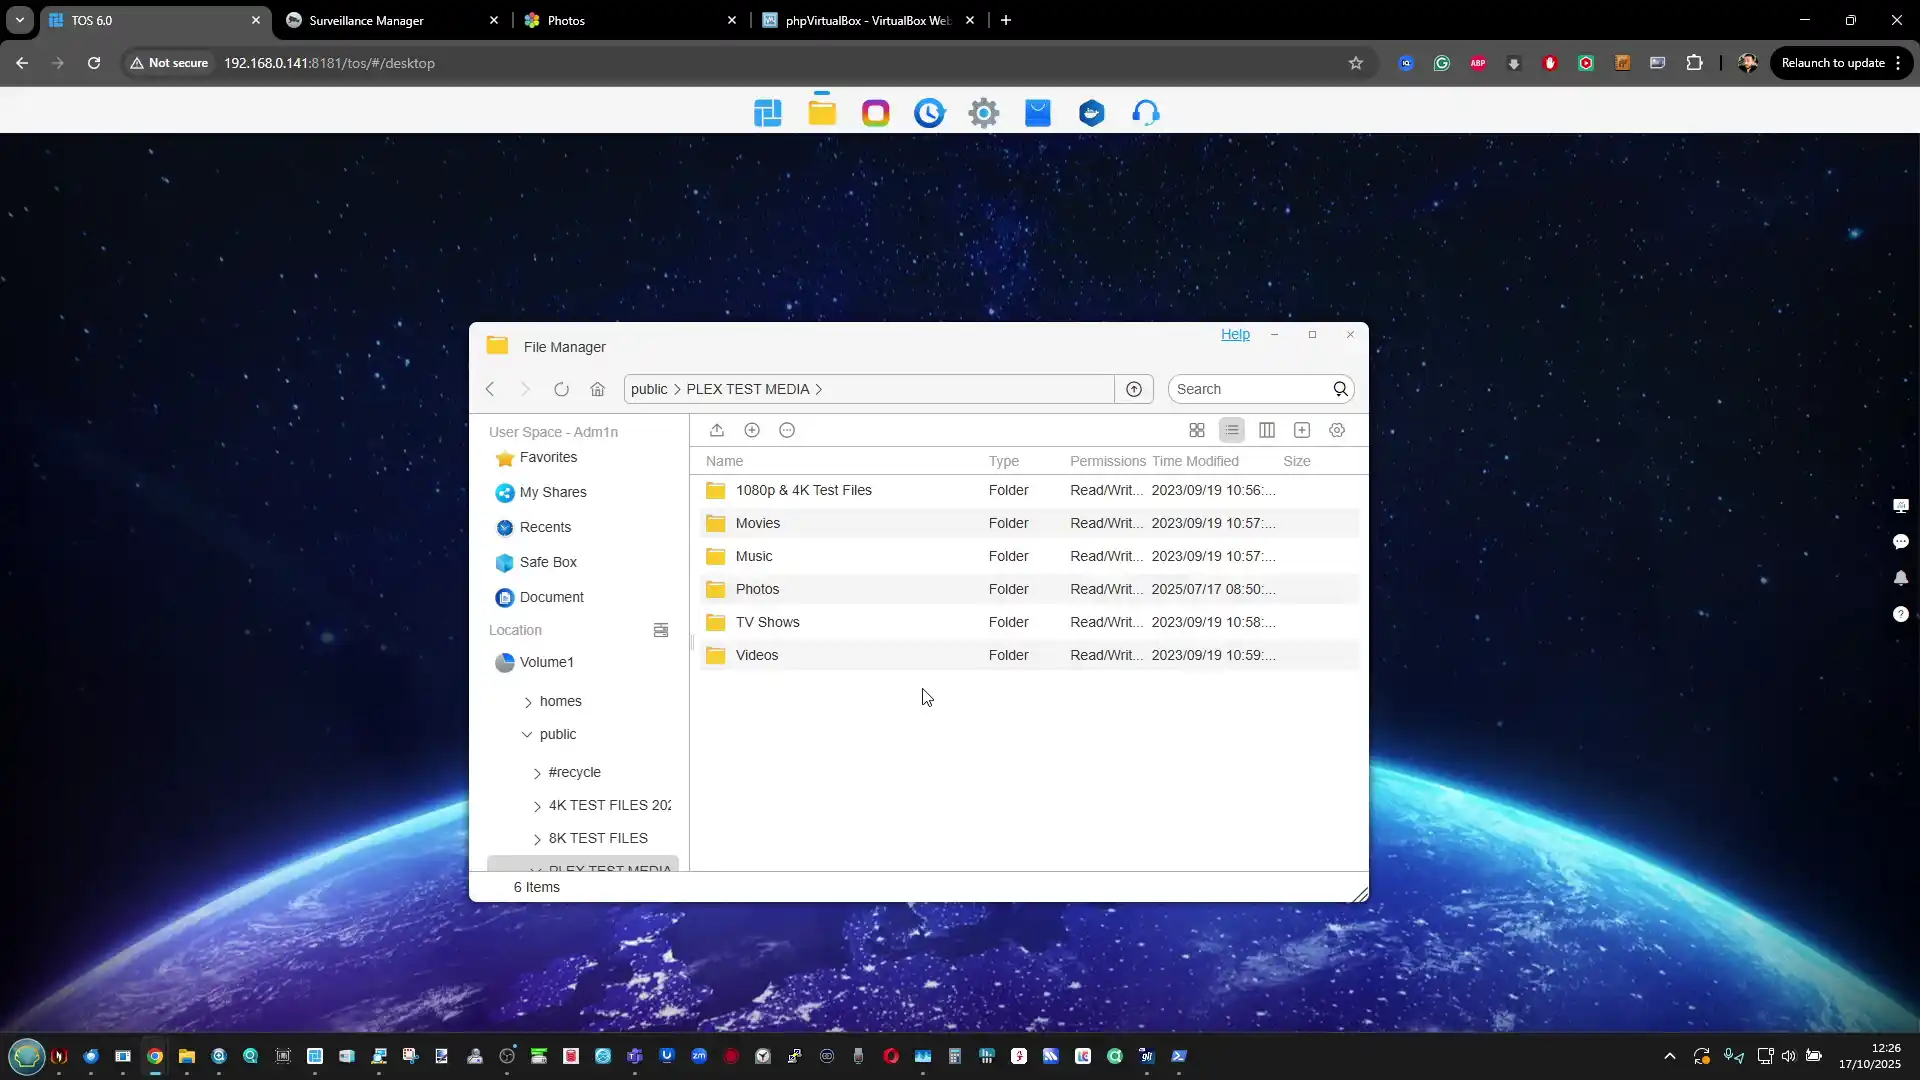
Task: Click the notifications bell on right sidebar
Action: [1900, 578]
